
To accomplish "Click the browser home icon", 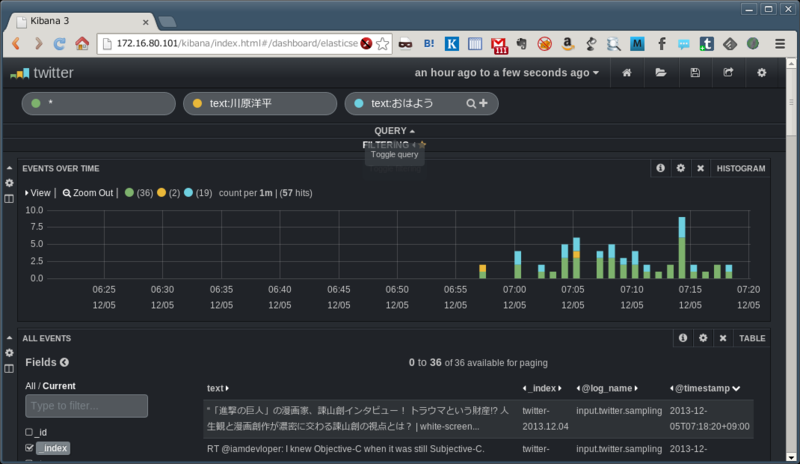I will 82,43.
